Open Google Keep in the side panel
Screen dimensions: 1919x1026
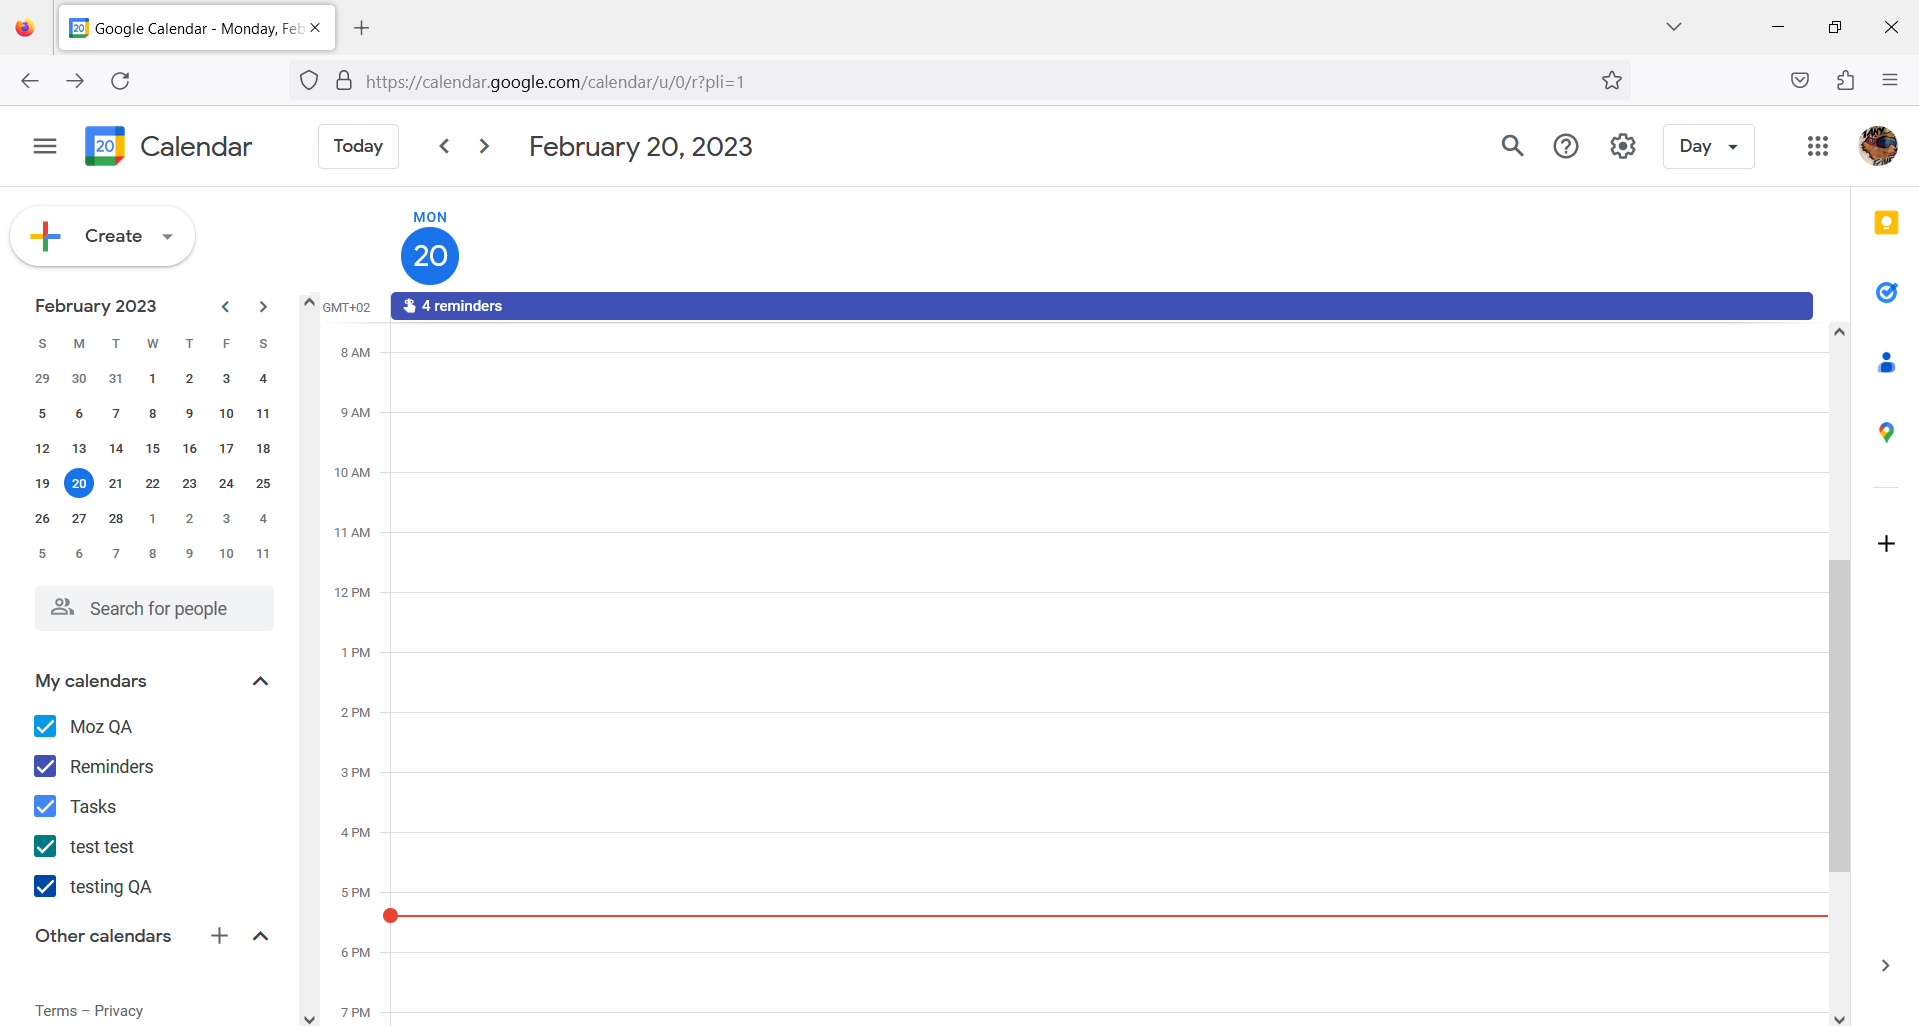coord(1886,223)
